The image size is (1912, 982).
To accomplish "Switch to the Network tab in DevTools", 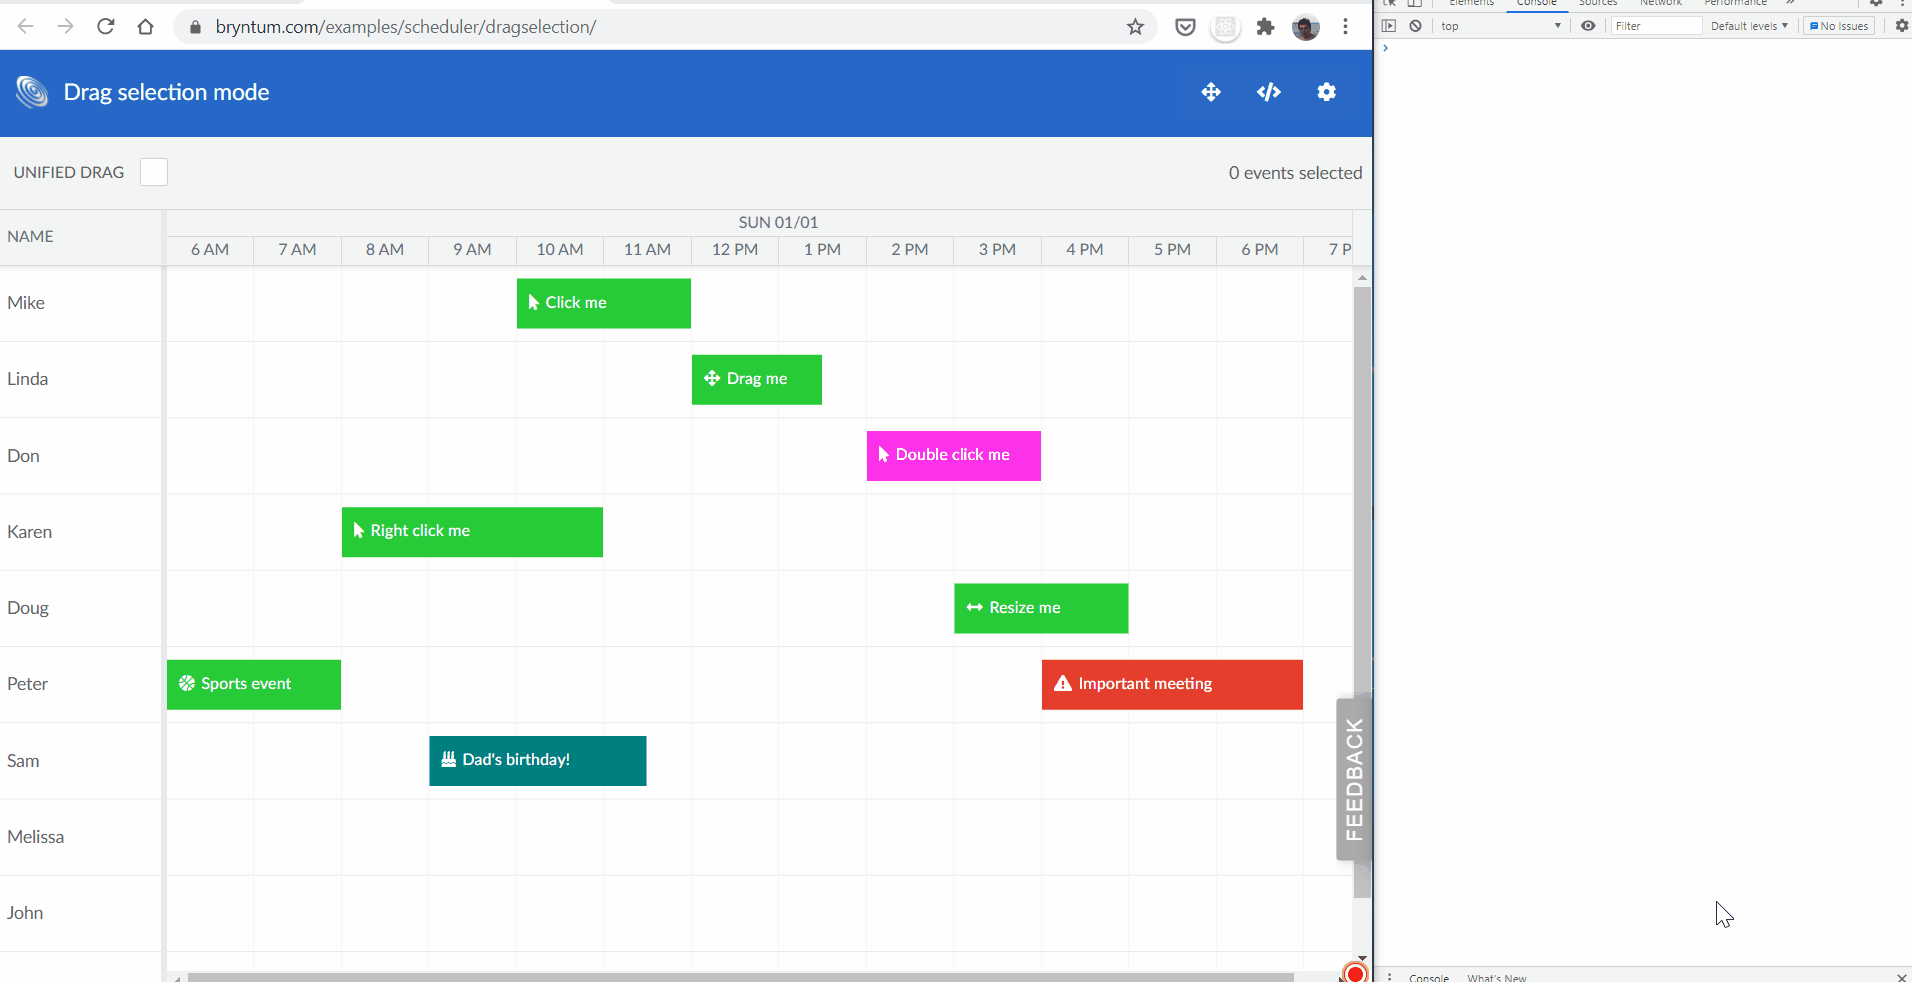I will point(1660,3).
